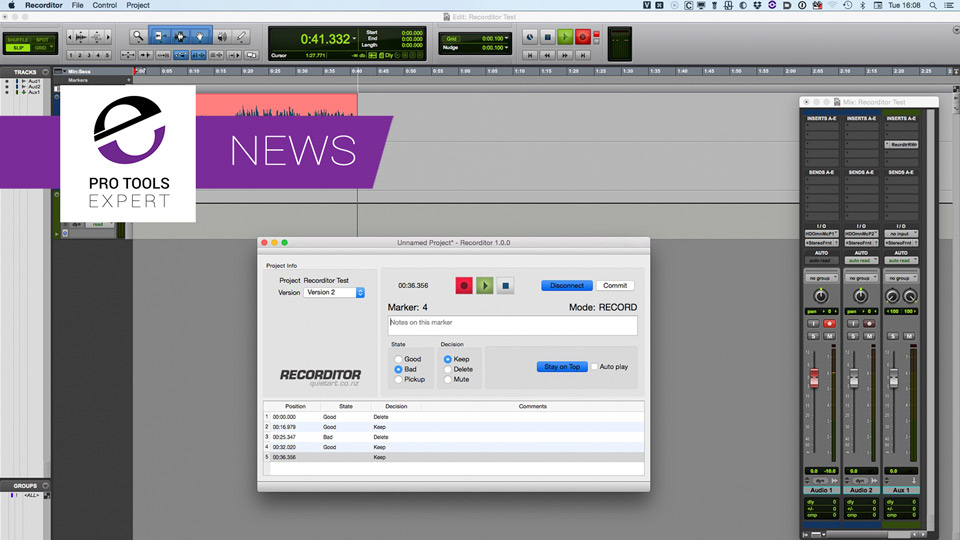Click Recorditor red record button
This screenshot has height=540, width=960.
pyautogui.click(x=464, y=285)
